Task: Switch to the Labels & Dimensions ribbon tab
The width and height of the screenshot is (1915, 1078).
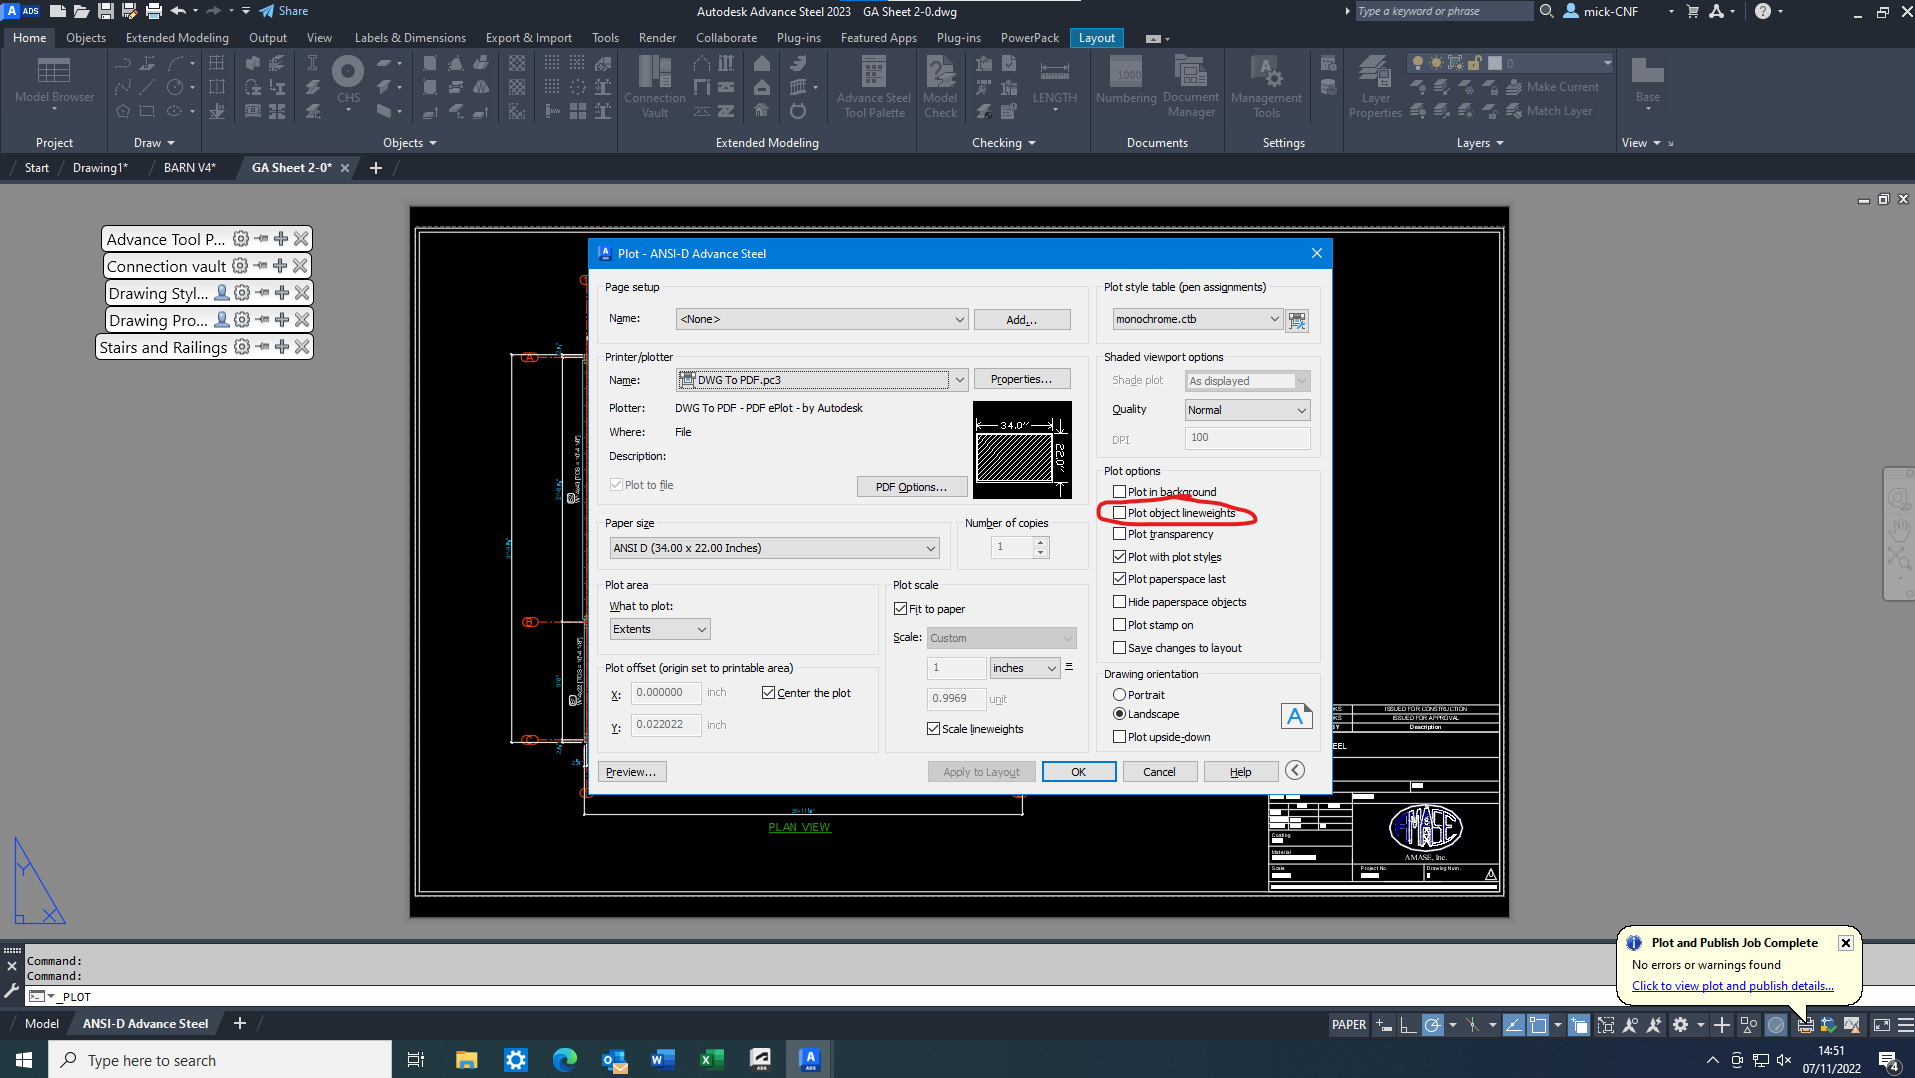Action: pos(410,38)
